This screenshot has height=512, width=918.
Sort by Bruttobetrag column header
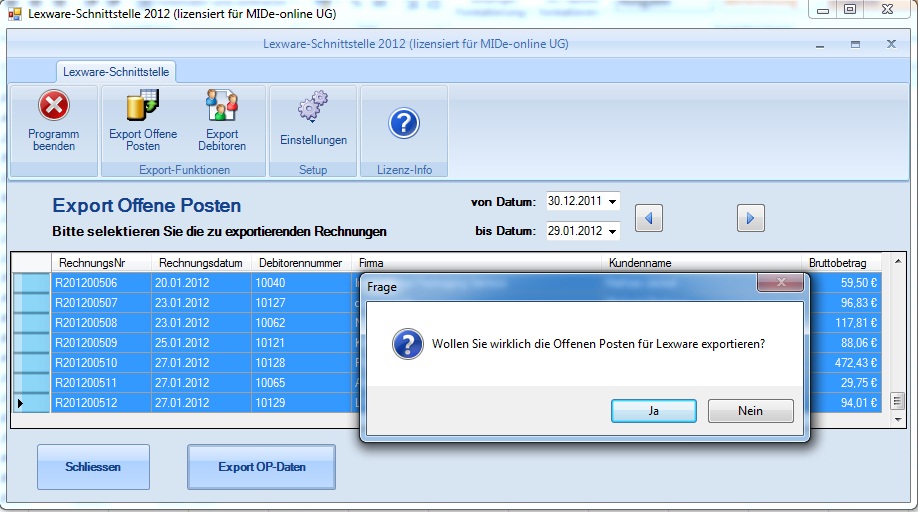(841, 263)
